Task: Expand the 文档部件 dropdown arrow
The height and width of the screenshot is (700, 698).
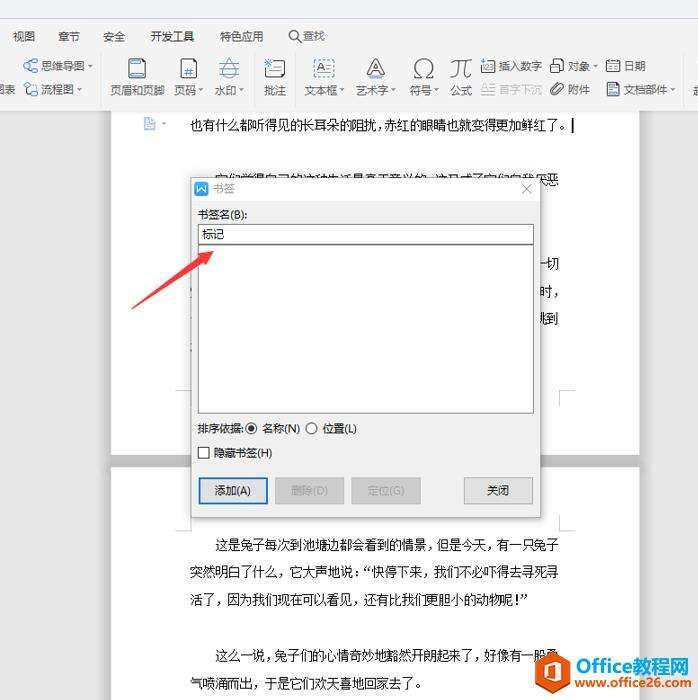Action: click(672, 90)
